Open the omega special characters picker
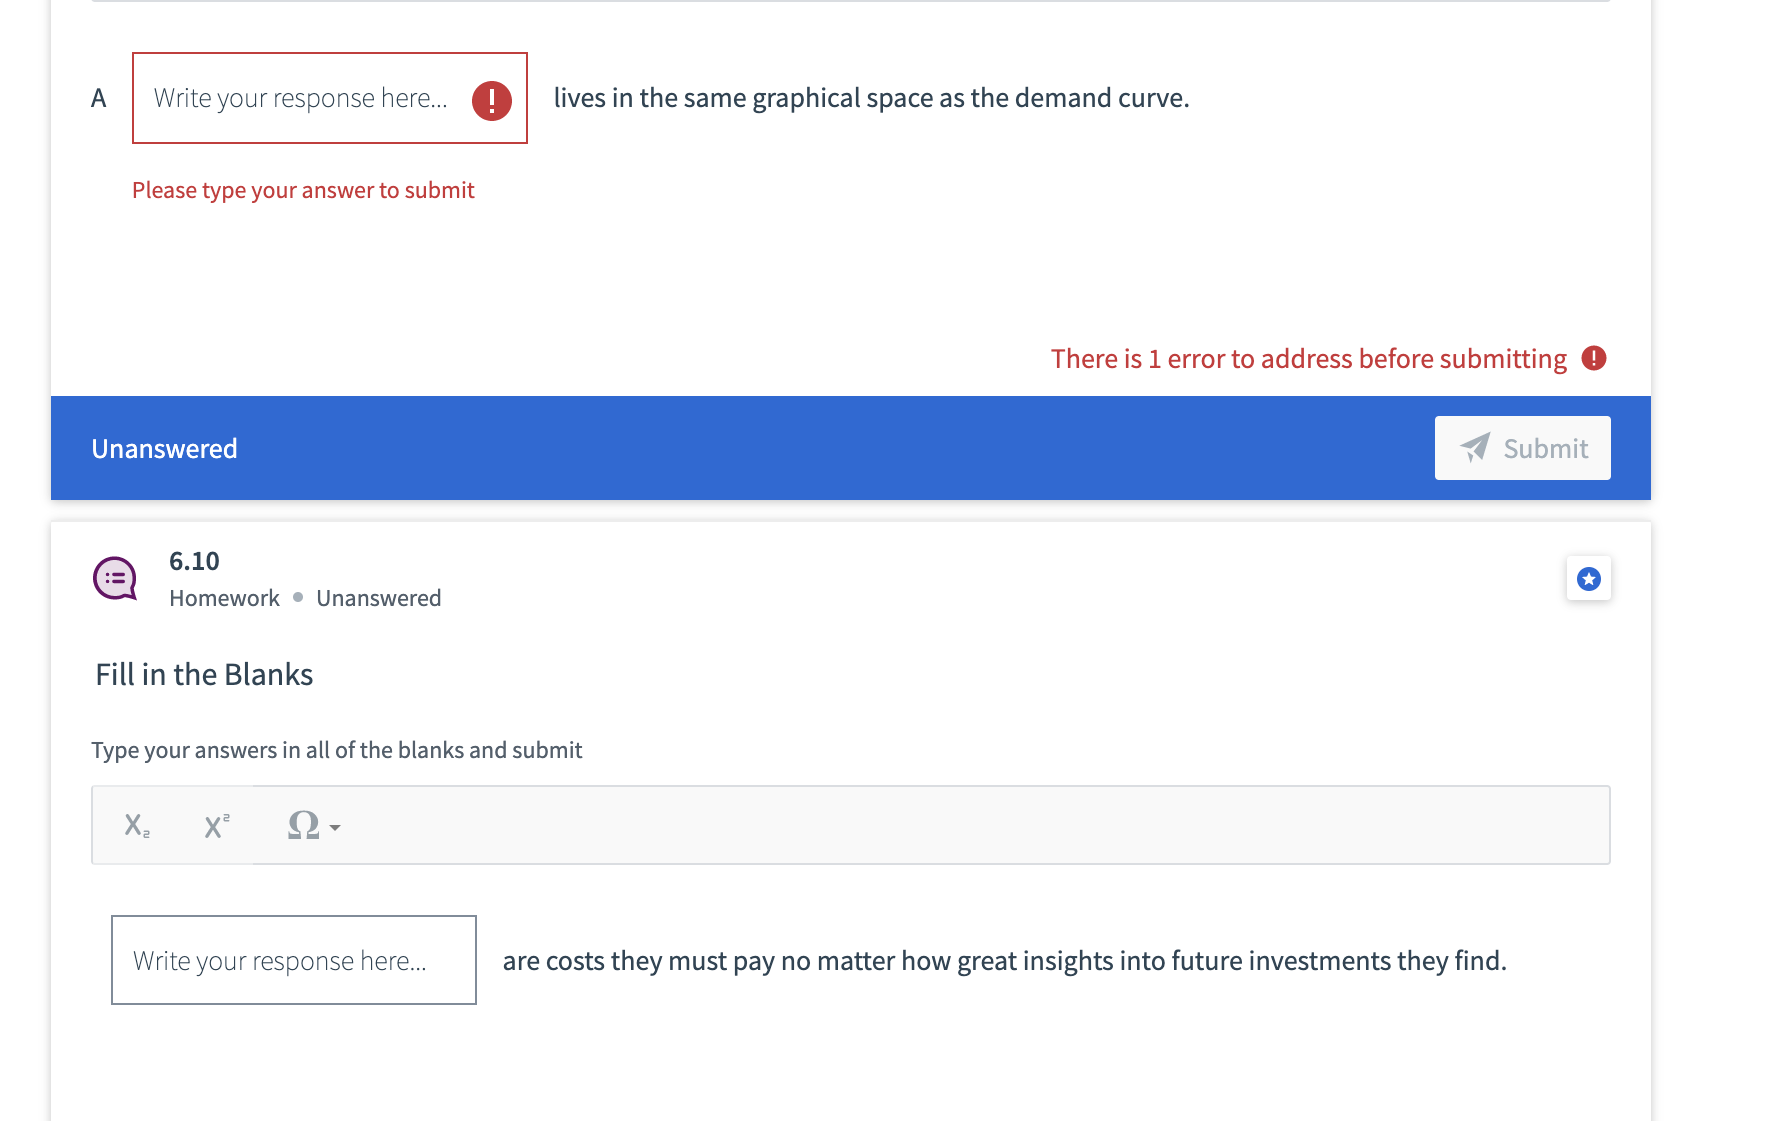The width and height of the screenshot is (1767, 1121). (303, 824)
